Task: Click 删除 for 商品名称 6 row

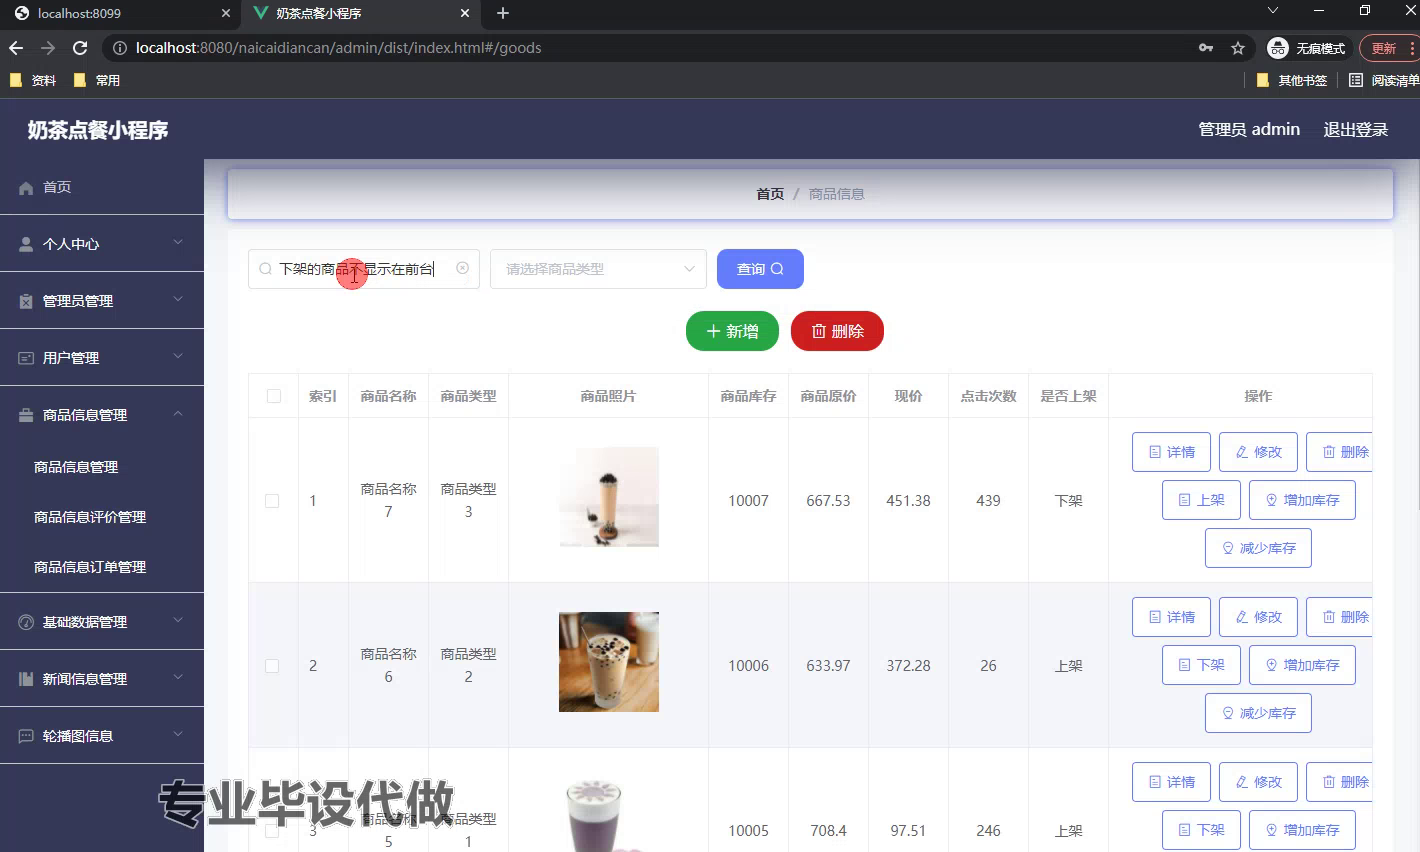Action: [1340, 617]
